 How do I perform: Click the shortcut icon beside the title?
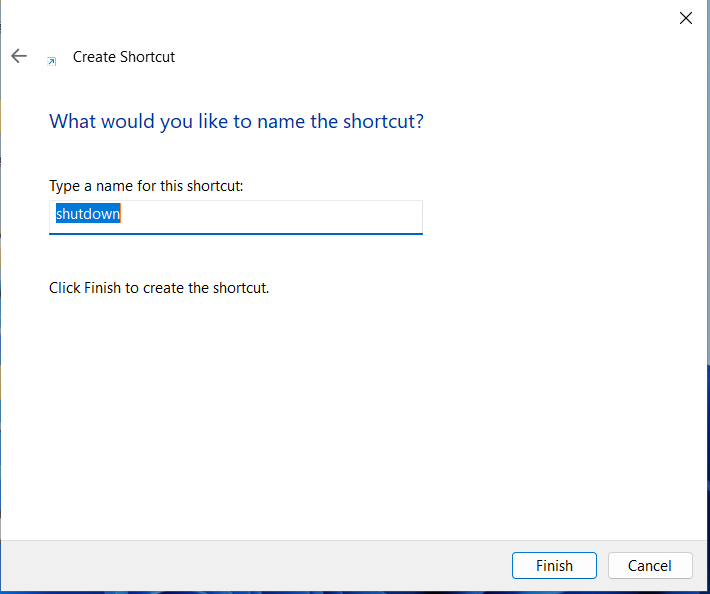coord(52,60)
